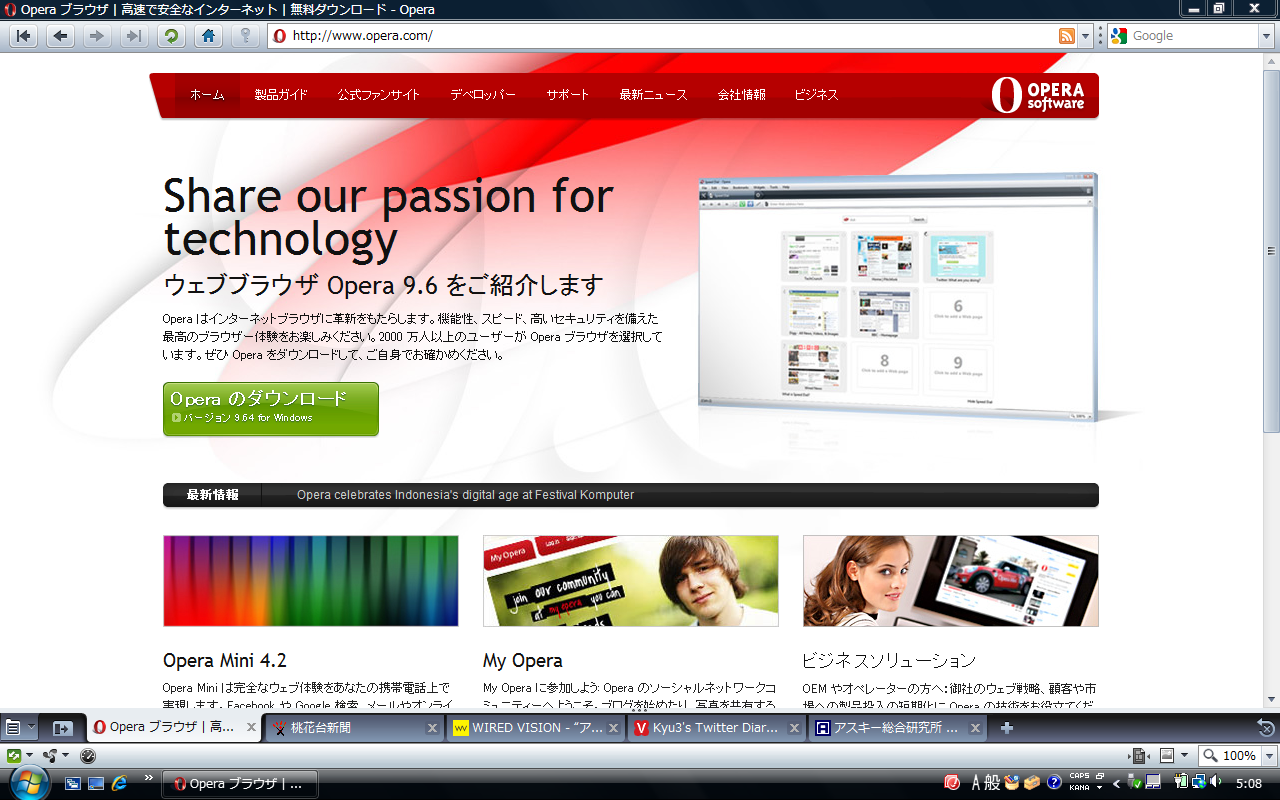Expand the Opera Unite dropdown arrow

[x=65, y=756]
